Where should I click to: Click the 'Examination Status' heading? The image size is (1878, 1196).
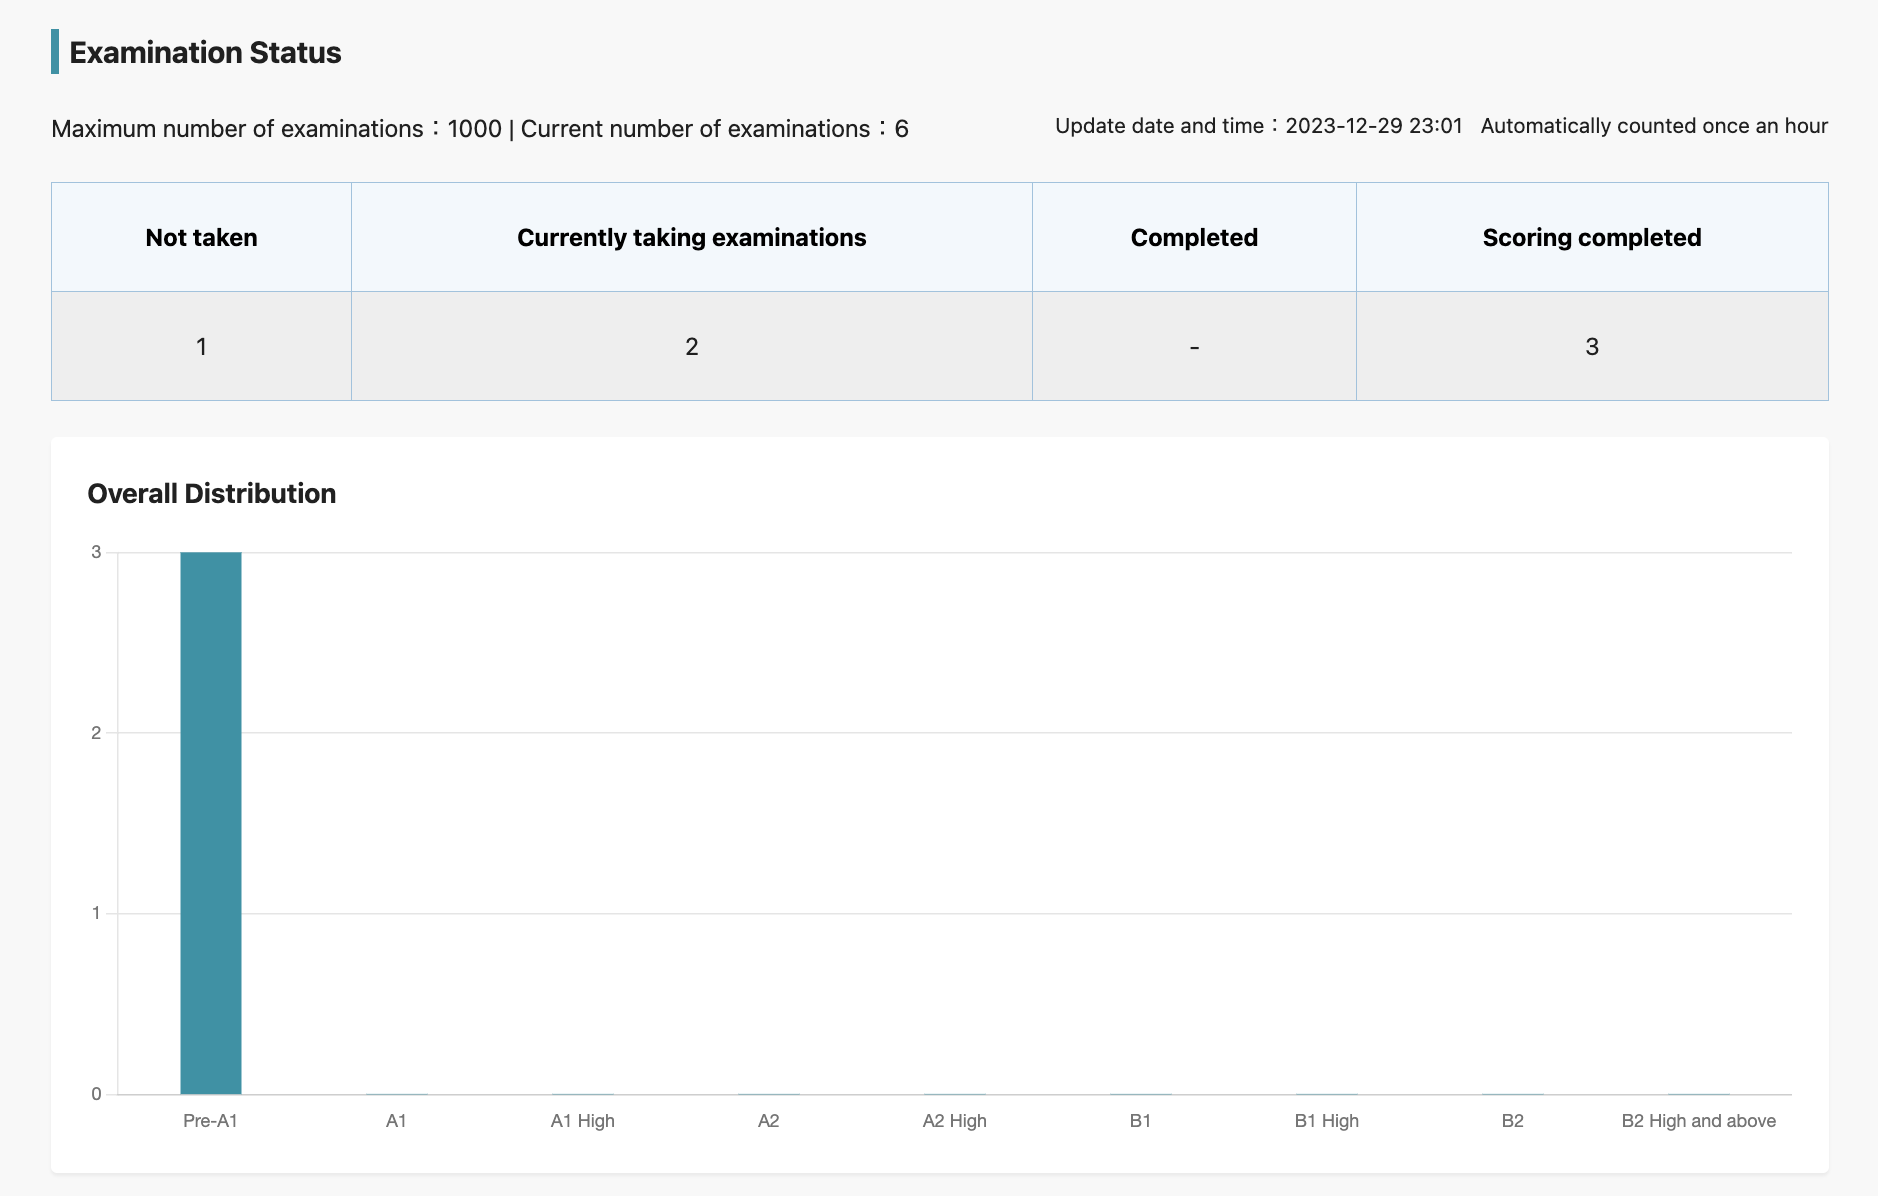point(204,52)
